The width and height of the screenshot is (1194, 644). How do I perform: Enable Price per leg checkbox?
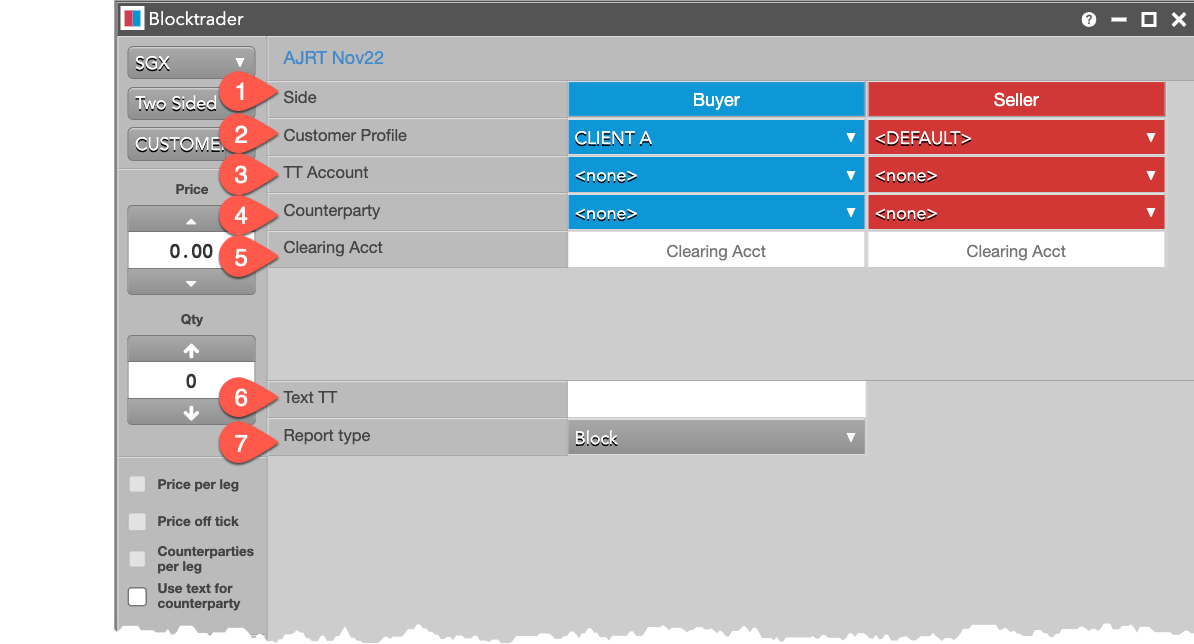[x=138, y=485]
